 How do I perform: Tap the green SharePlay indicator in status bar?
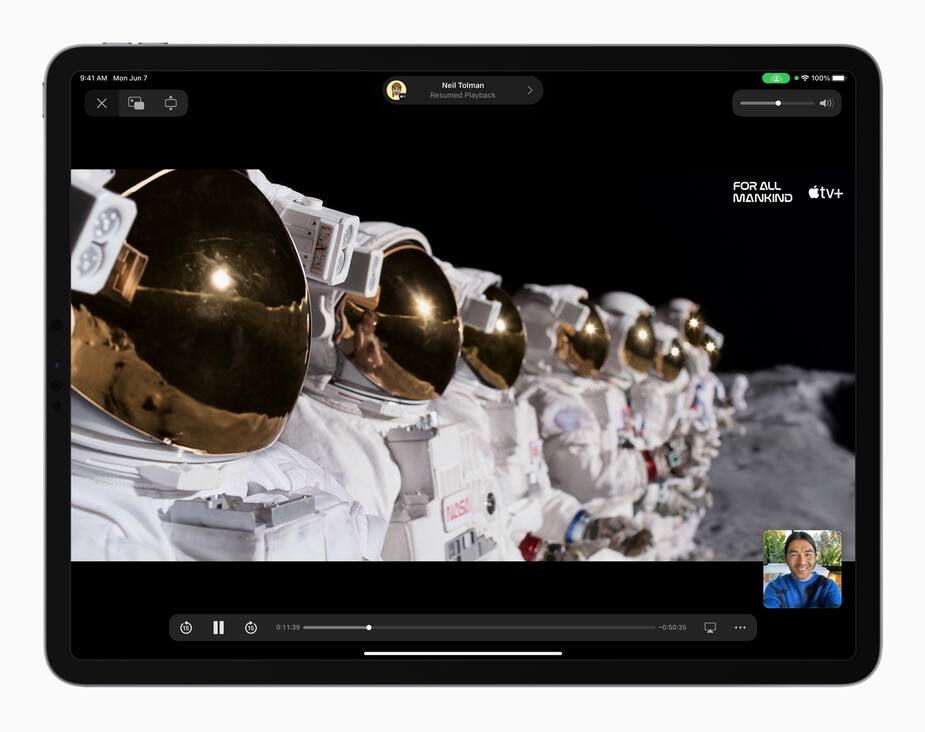point(775,78)
